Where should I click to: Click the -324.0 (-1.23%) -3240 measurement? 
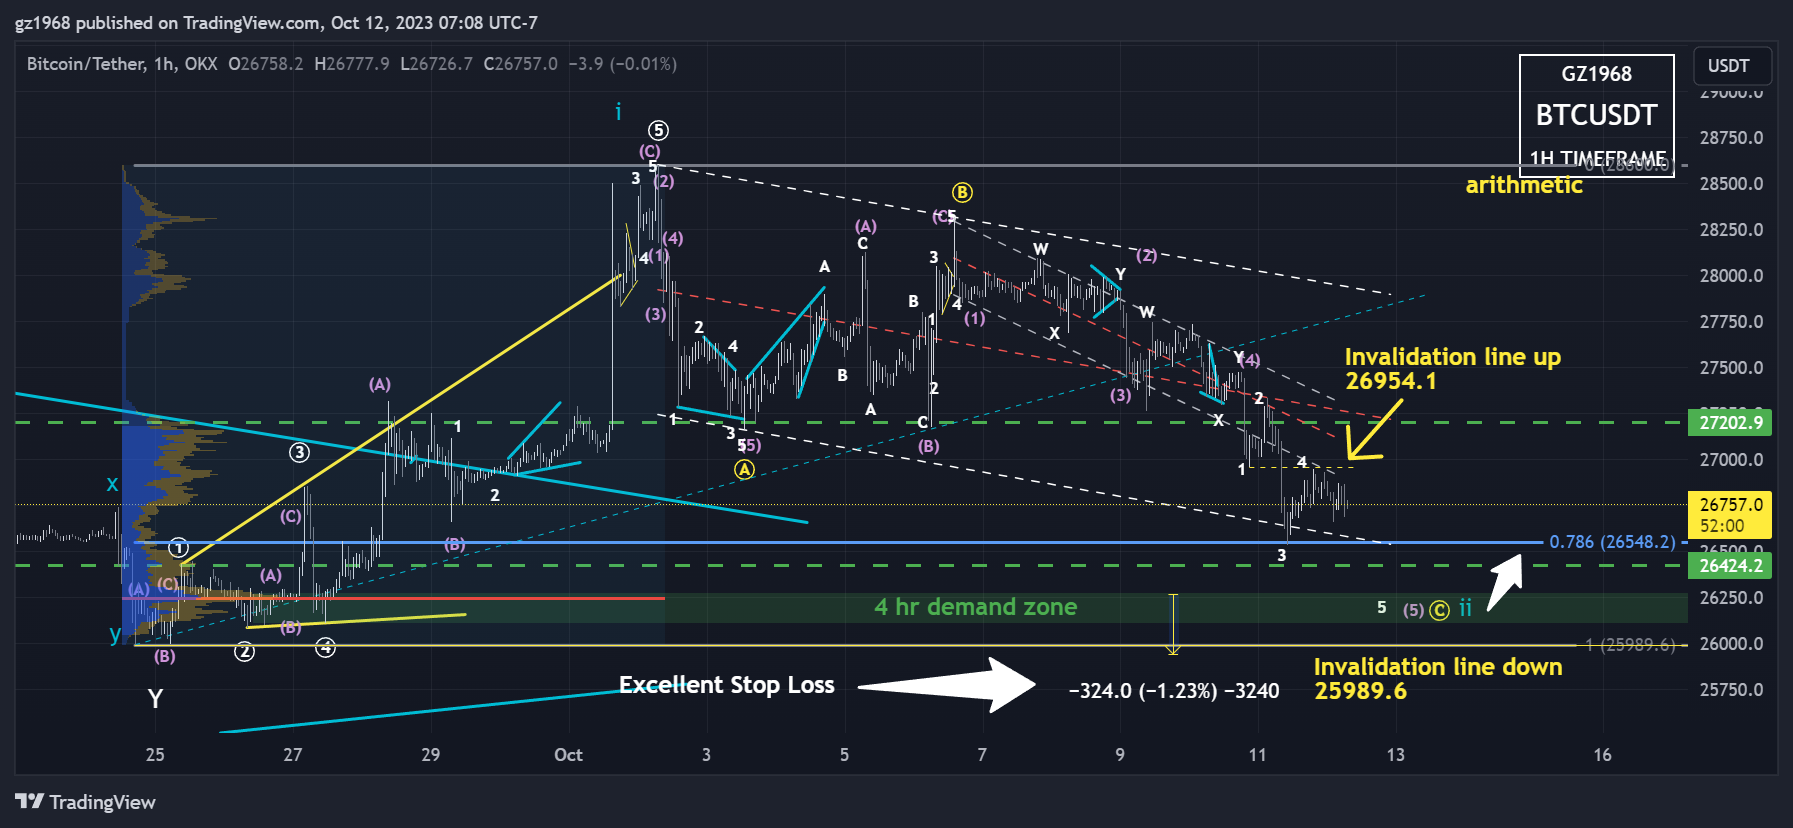point(1174,691)
